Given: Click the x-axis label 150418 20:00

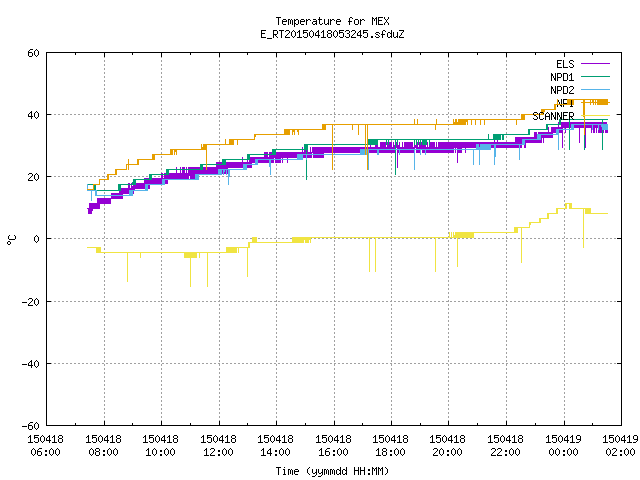Looking at the screenshot, I should [448, 446].
